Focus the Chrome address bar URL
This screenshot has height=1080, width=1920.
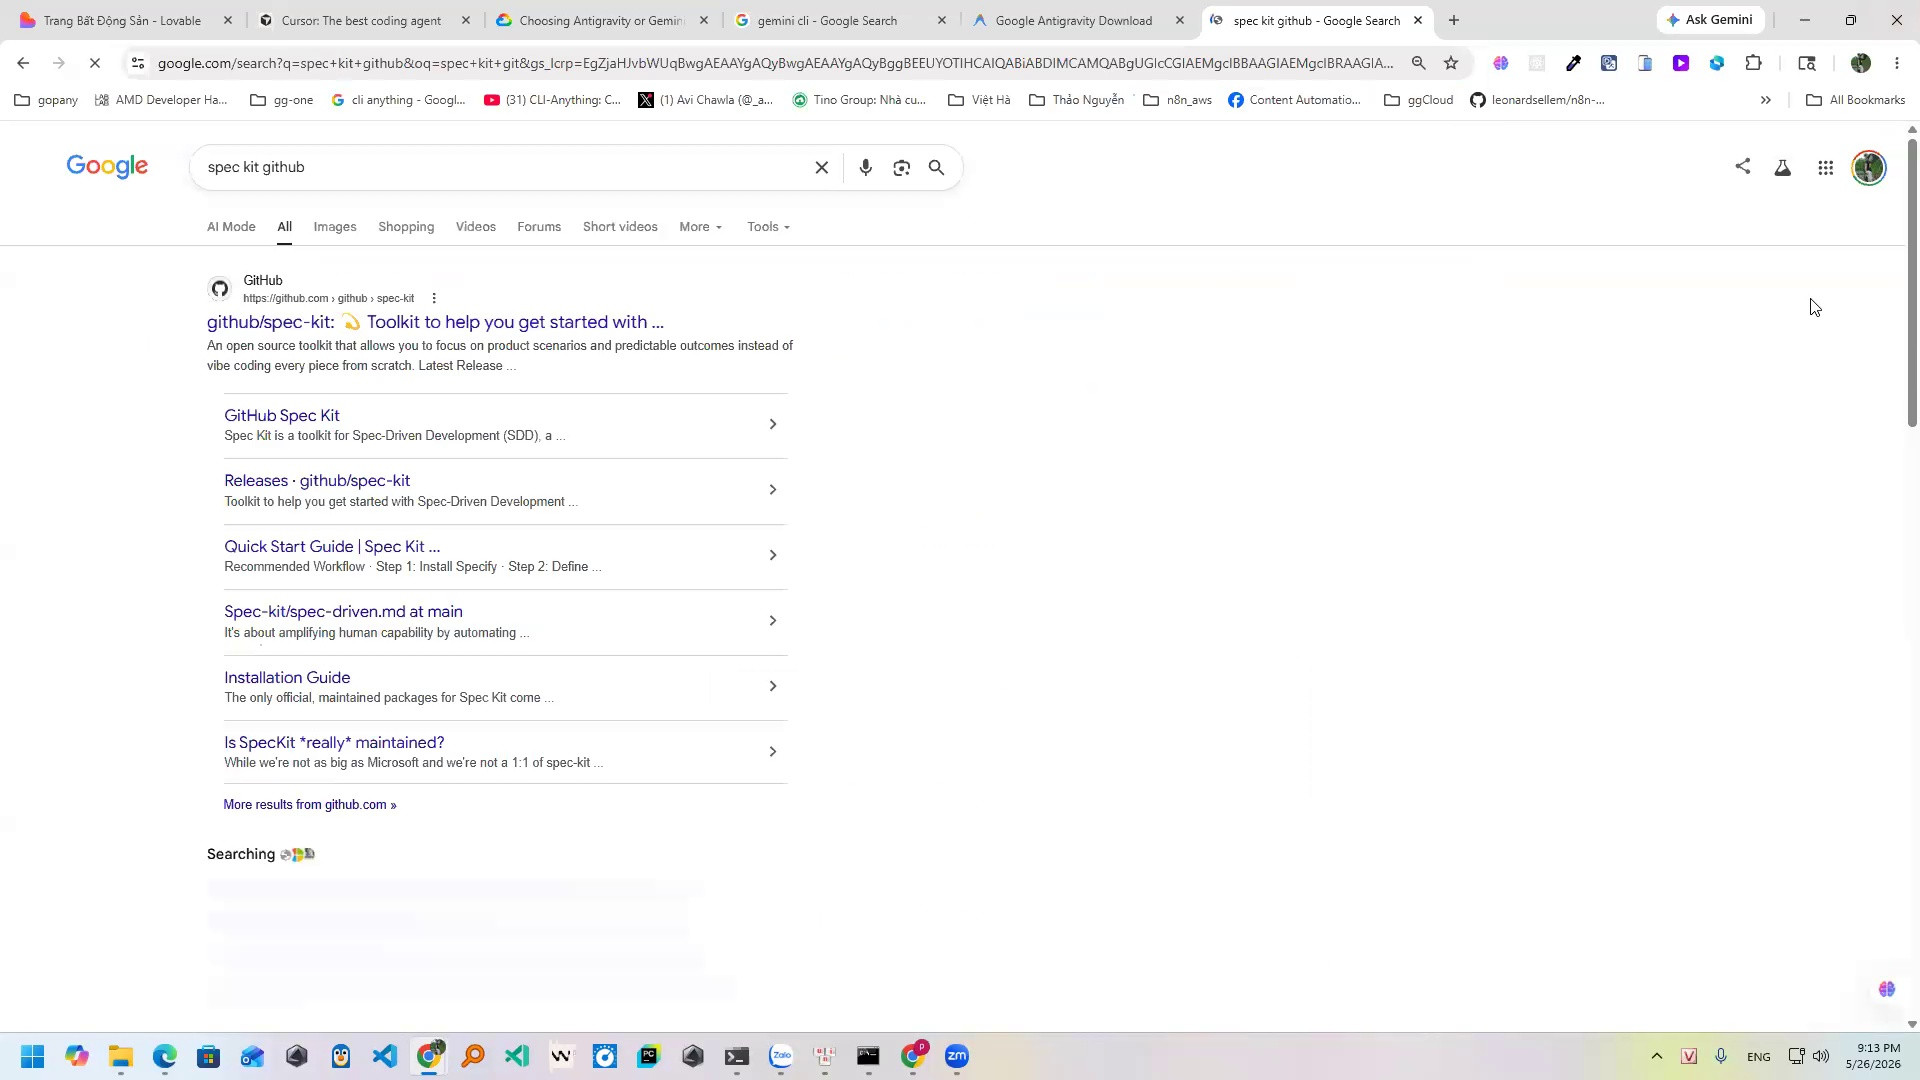coord(775,63)
